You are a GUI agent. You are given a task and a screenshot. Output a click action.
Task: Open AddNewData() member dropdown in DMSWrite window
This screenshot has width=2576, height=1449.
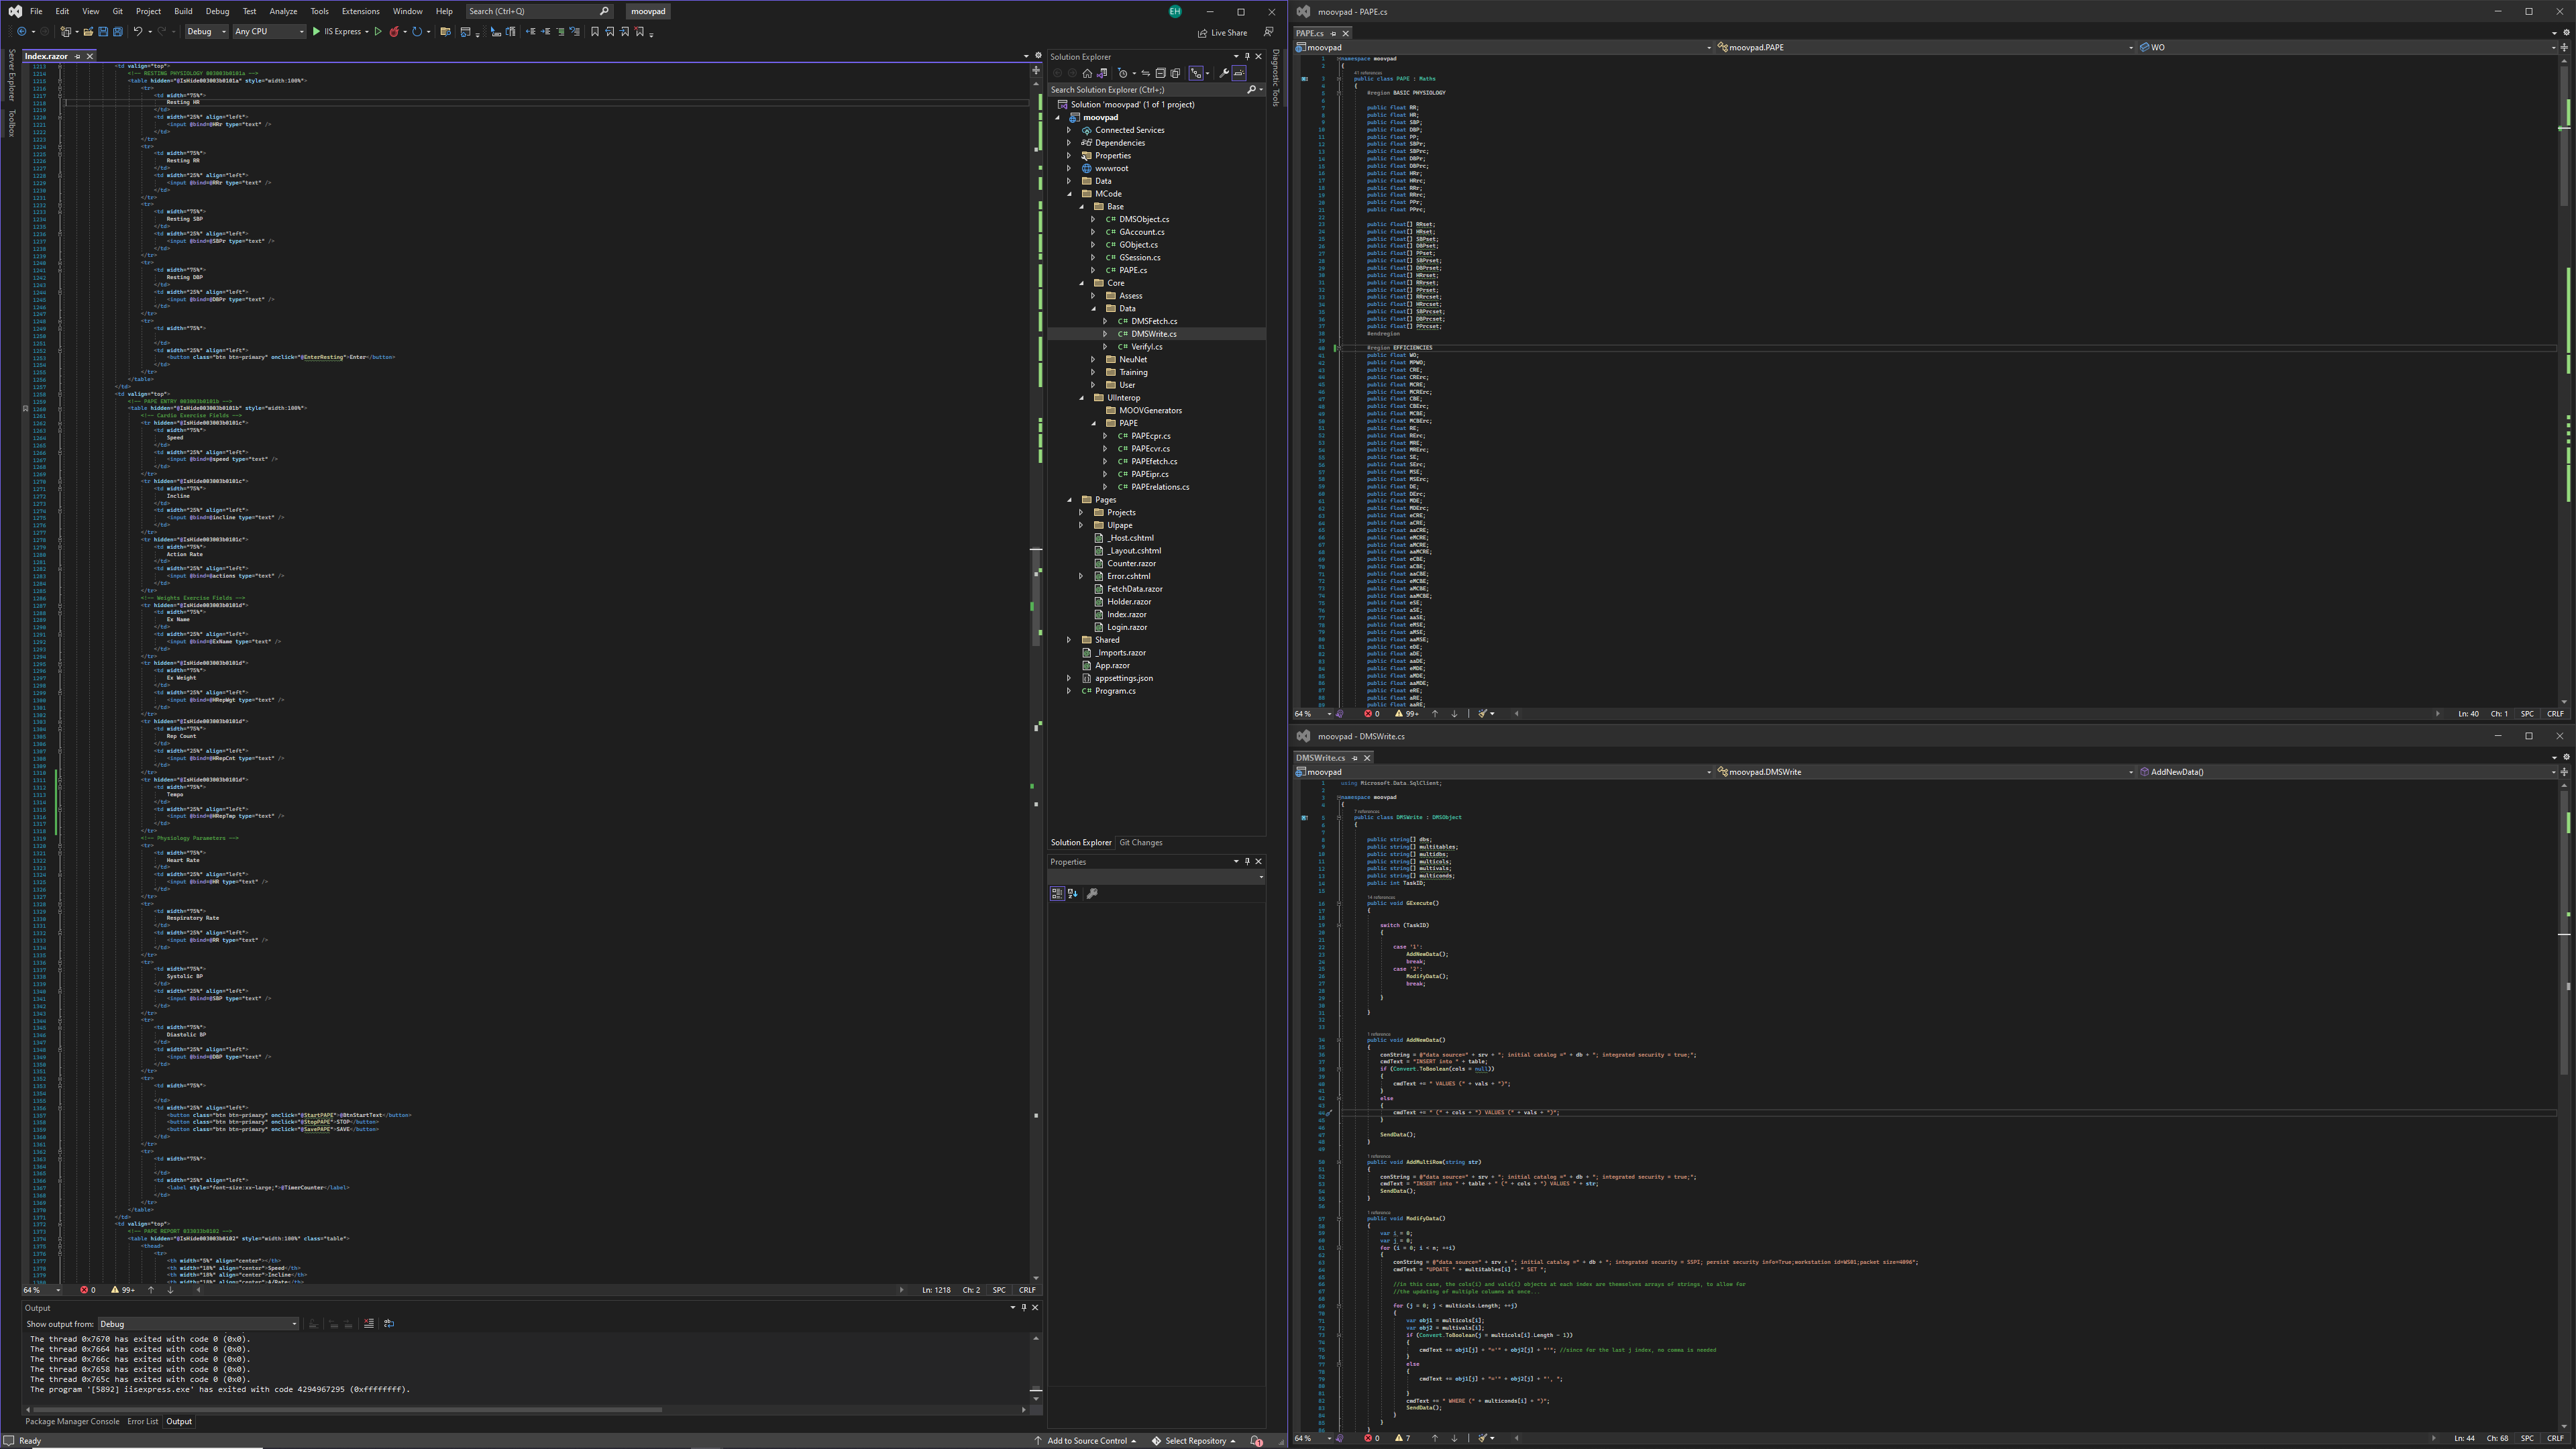pyautogui.click(x=2348, y=772)
